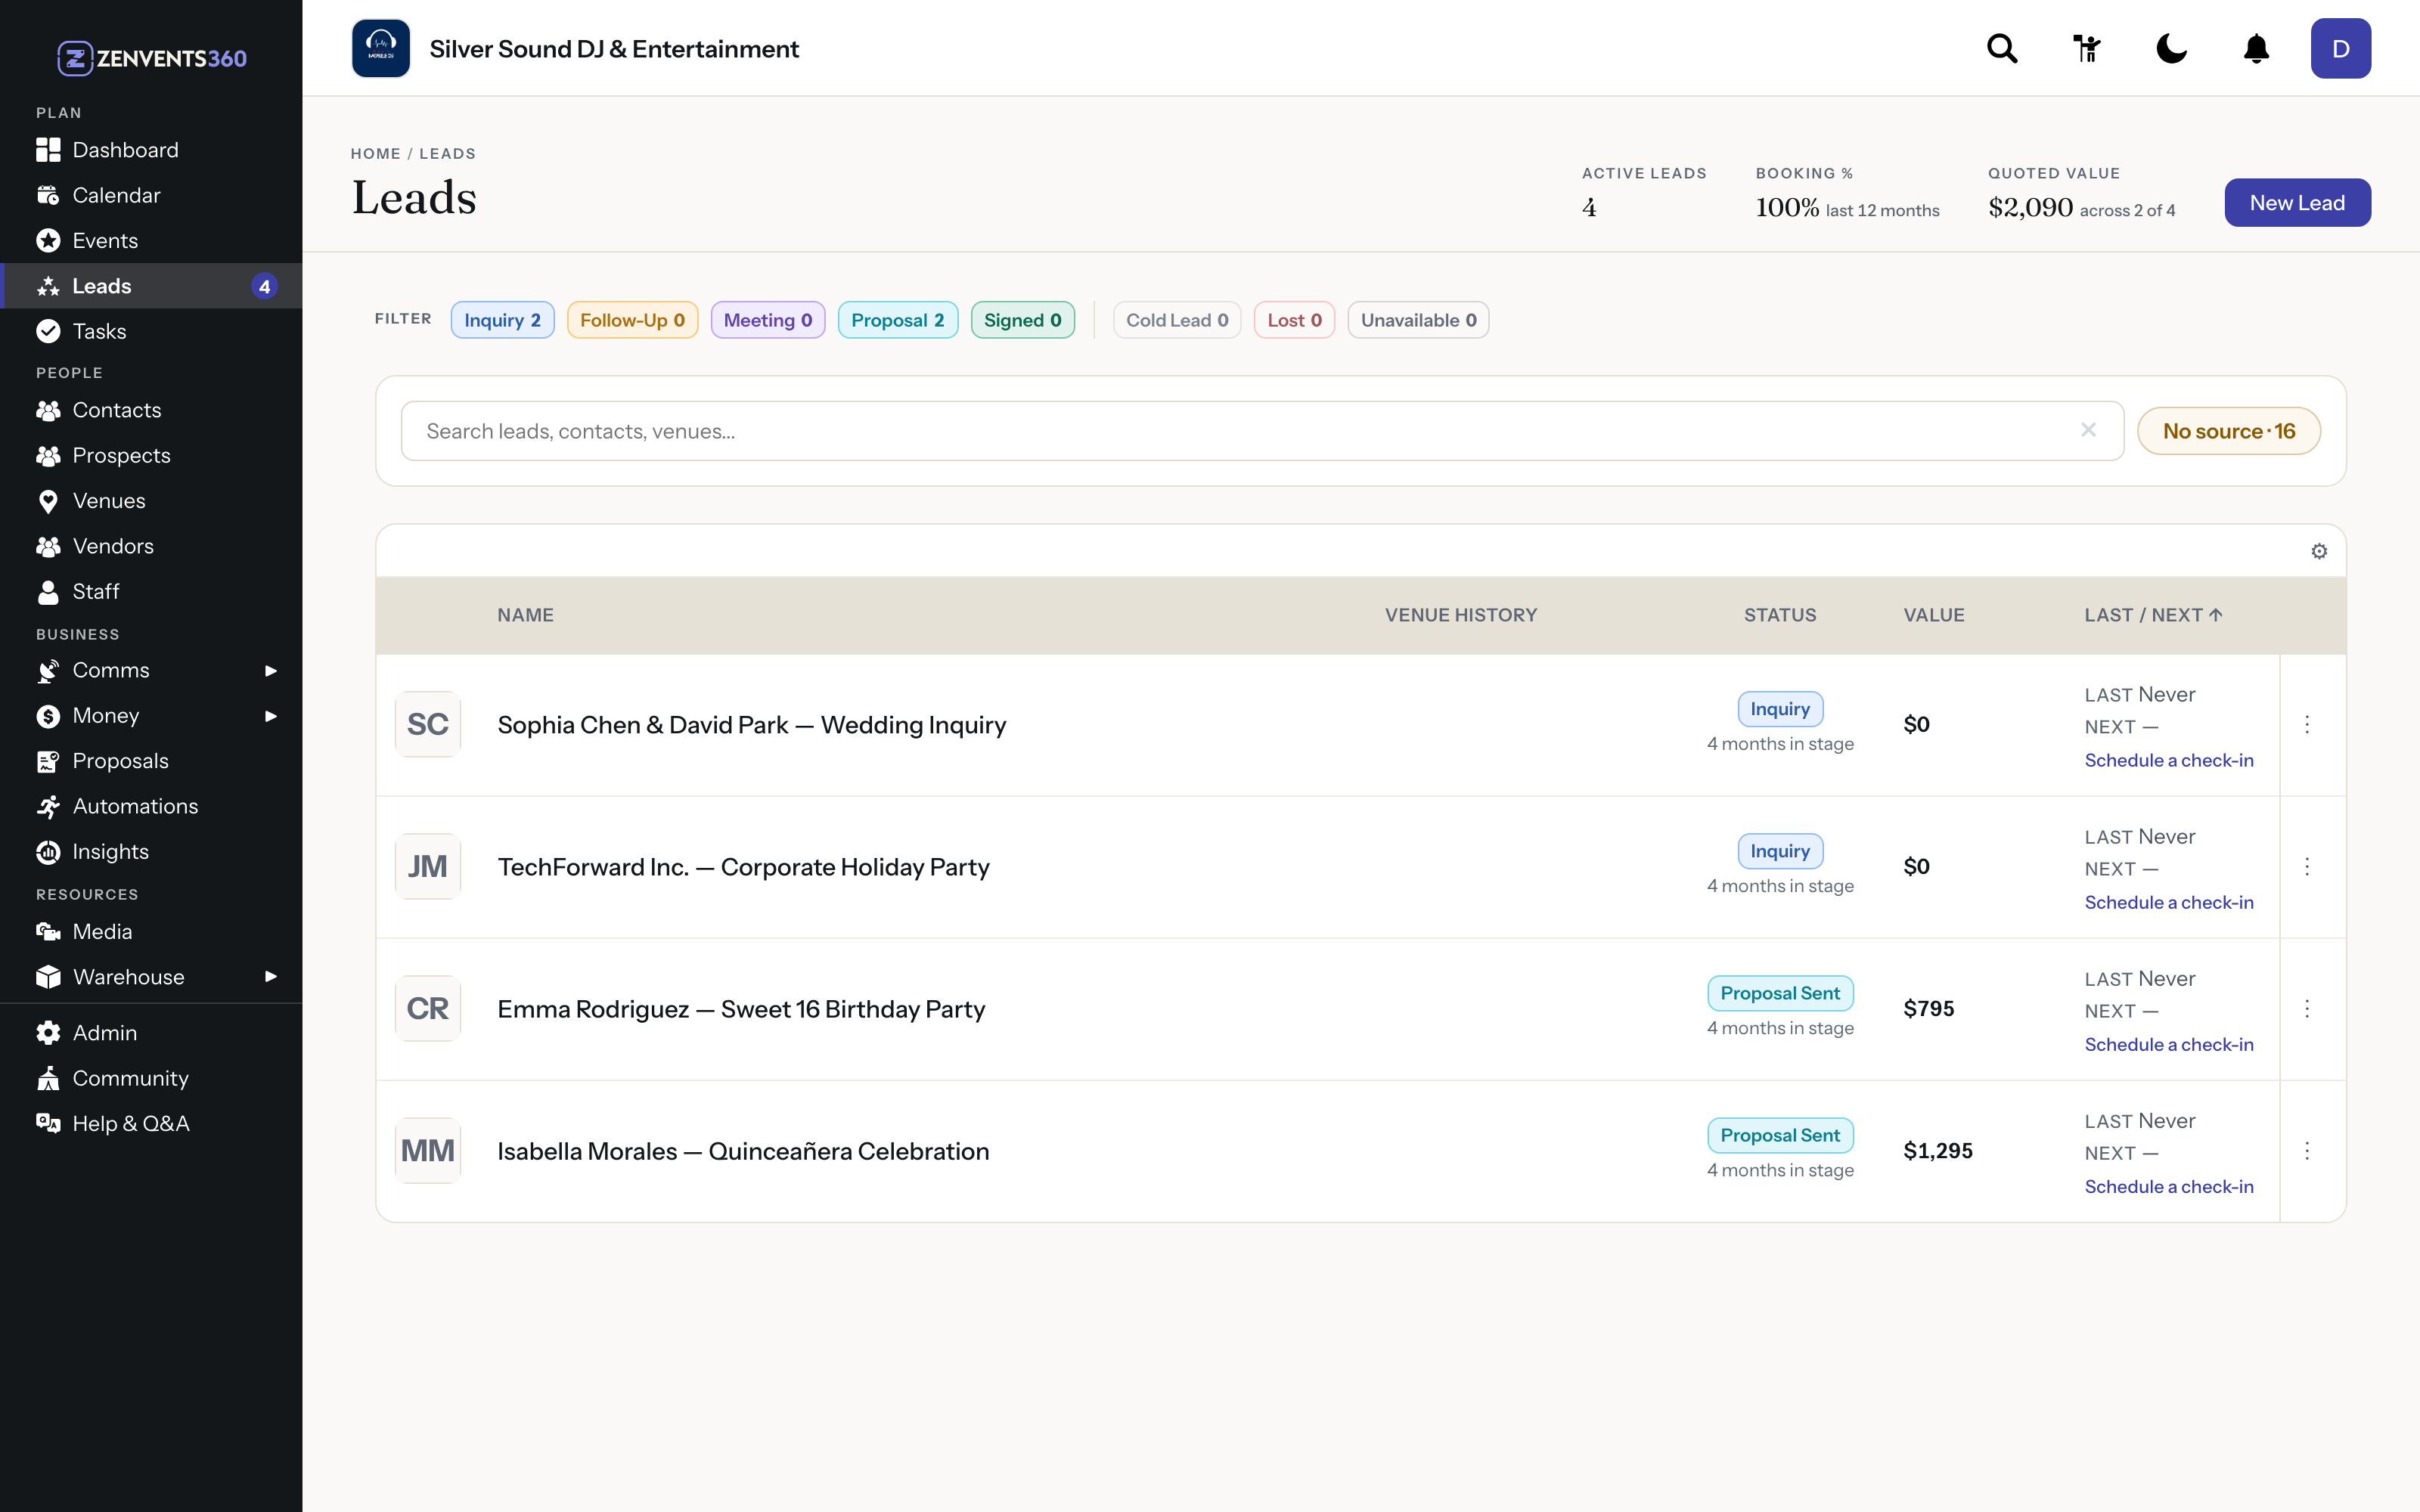Open table settings gear icon
The width and height of the screenshot is (2420, 1512).
[x=2319, y=551]
